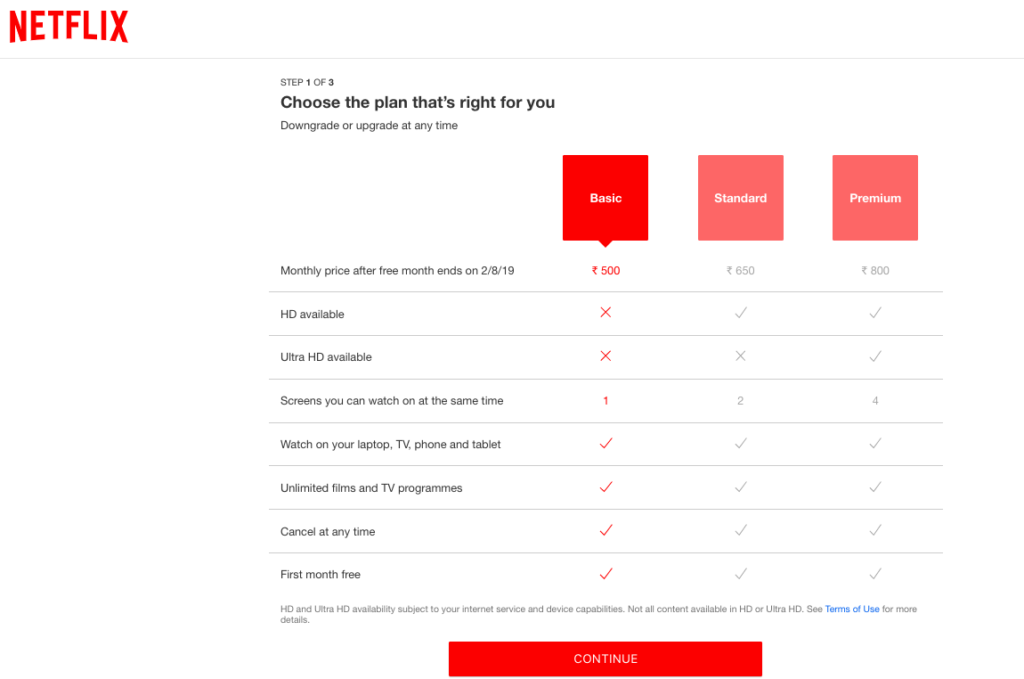This screenshot has width=1024, height=679.
Task: Click the checkmark for Premium Ultra HD
Action: 875,356
